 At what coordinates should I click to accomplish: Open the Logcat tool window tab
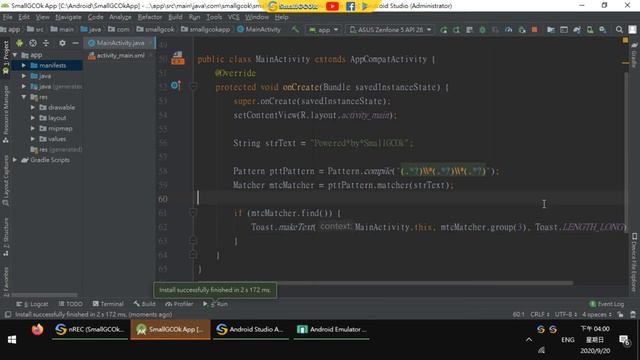[32, 304]
